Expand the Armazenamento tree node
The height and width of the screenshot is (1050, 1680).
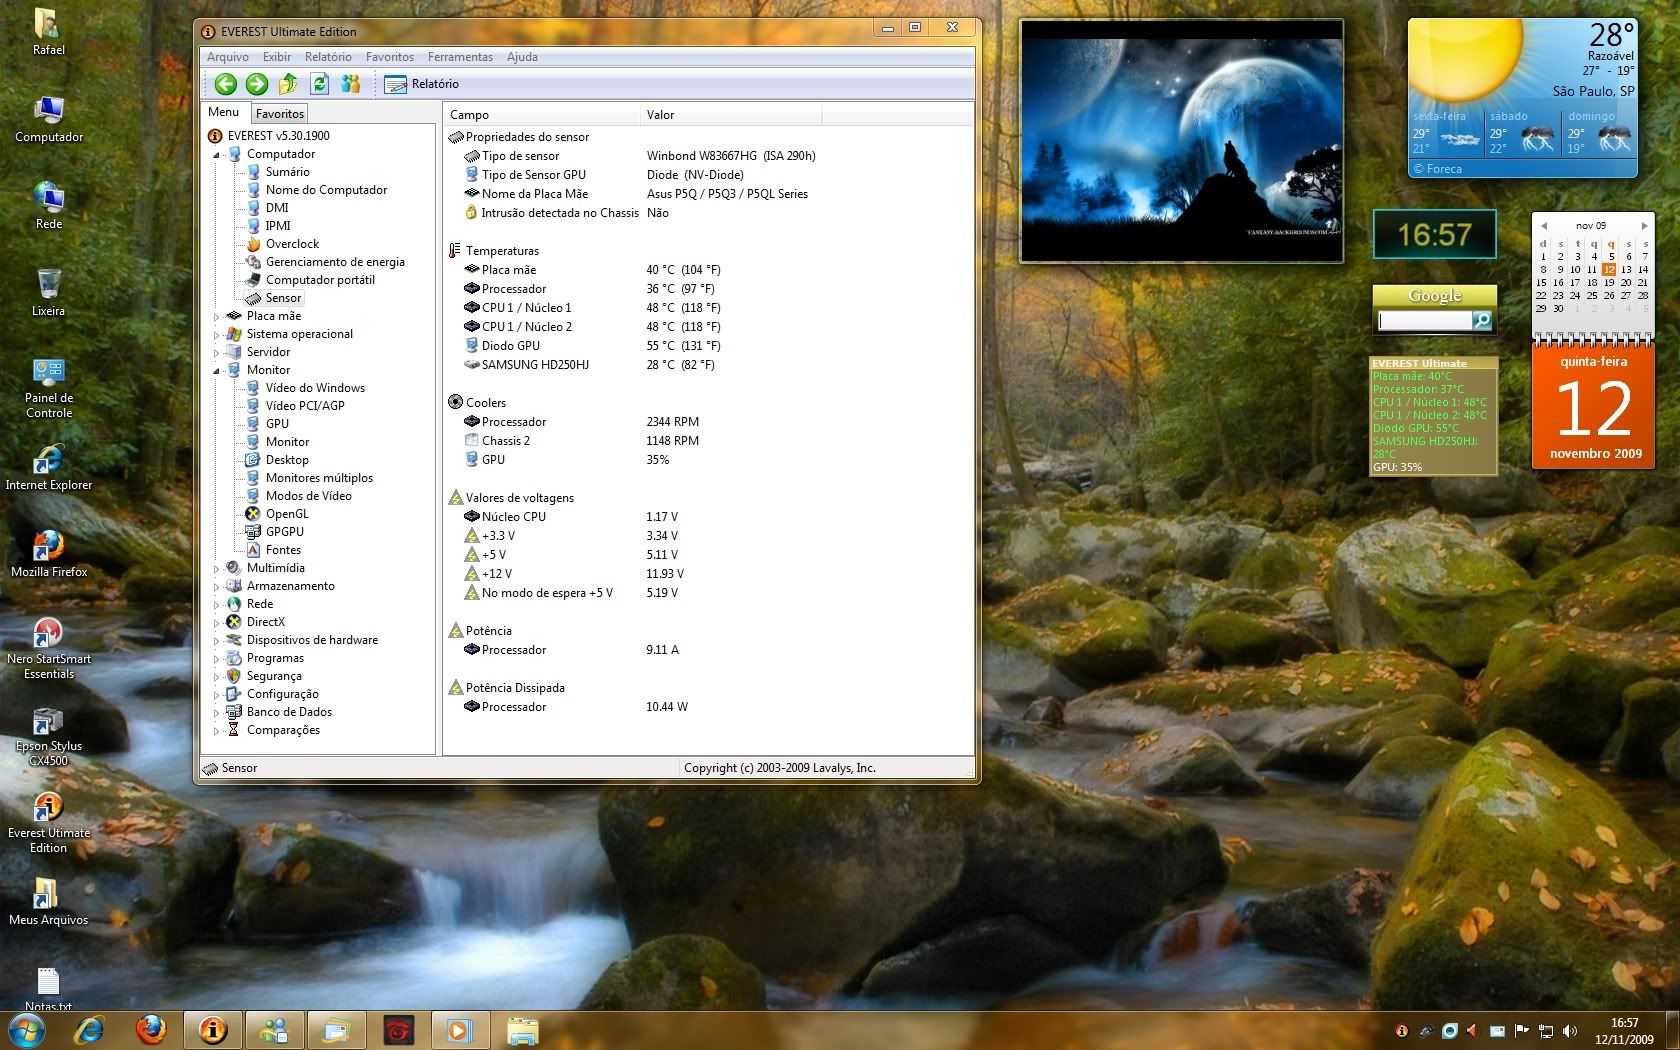coord(216,587)
